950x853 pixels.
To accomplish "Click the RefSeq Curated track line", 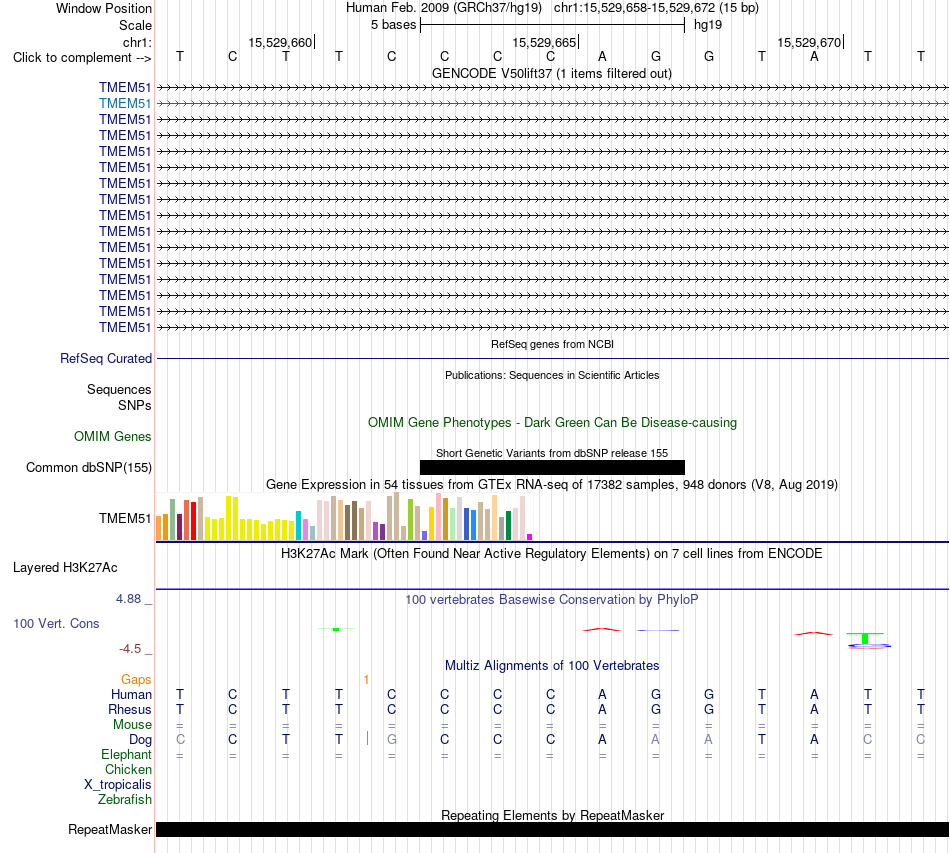I will (552, 359).
